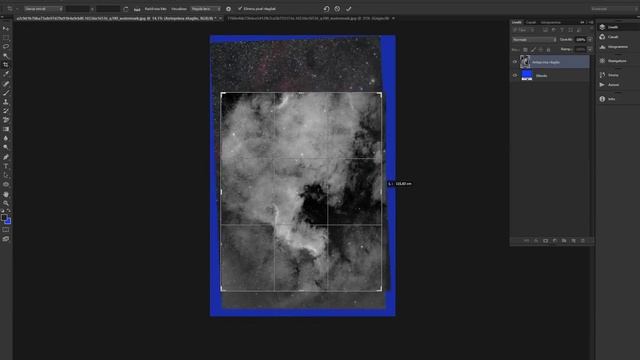
Task: Select the Hand tool
Action: pos(6,194)
